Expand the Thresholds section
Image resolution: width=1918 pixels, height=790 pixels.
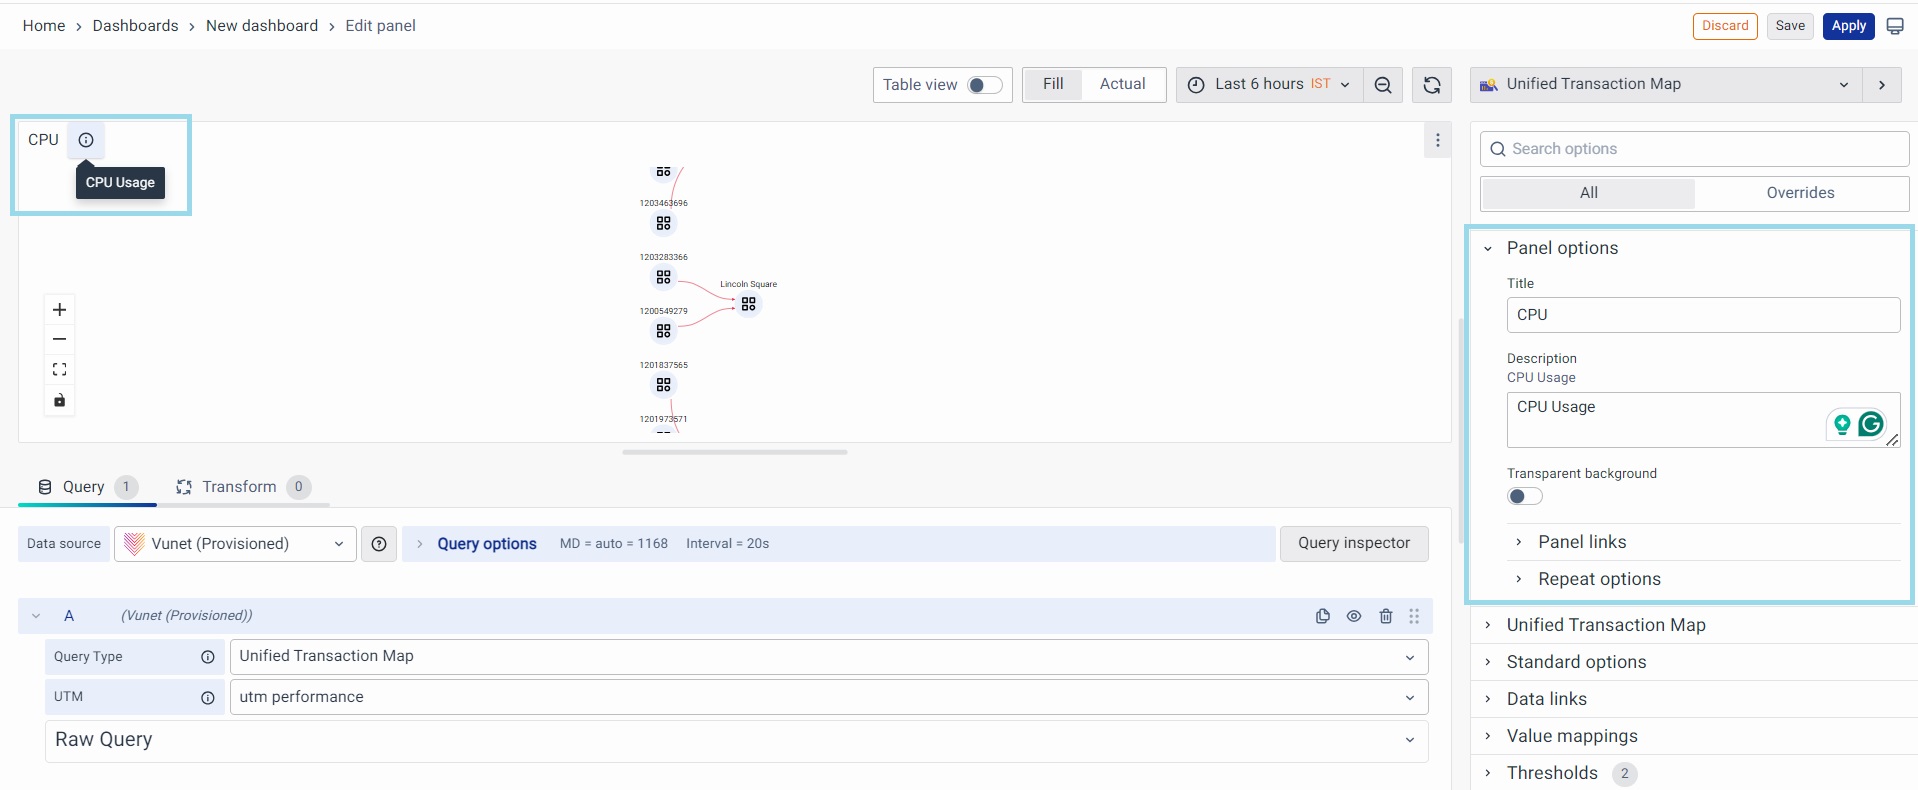pos(1552,773)
